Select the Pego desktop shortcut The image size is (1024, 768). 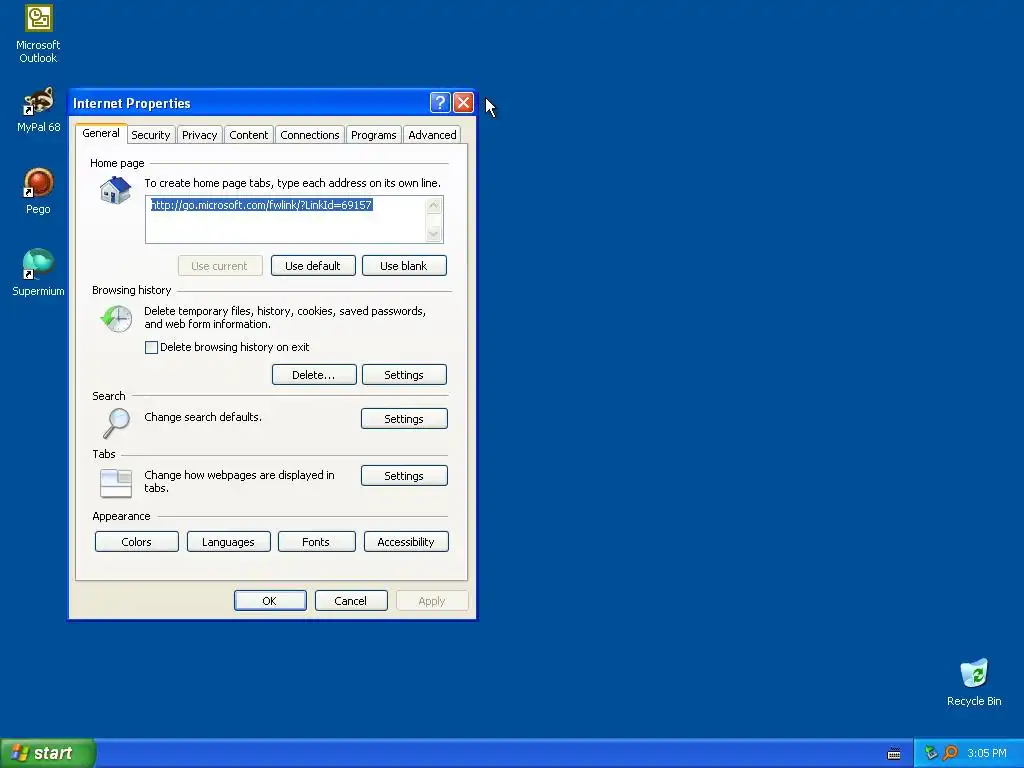[x=38, y=191]
